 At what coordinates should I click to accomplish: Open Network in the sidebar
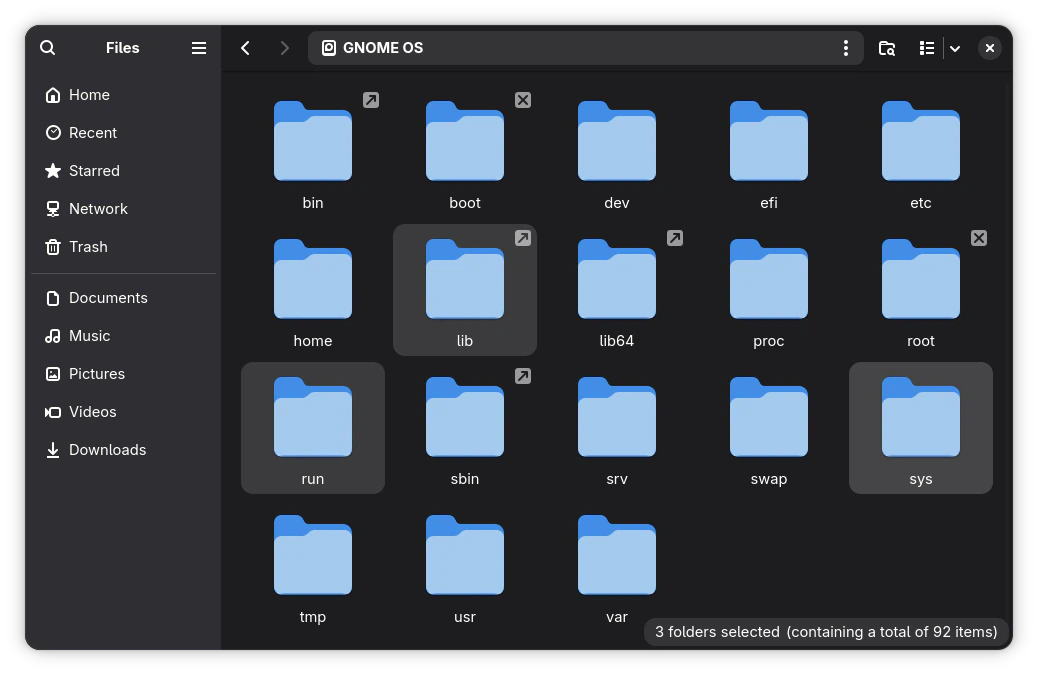click(124, 208)
